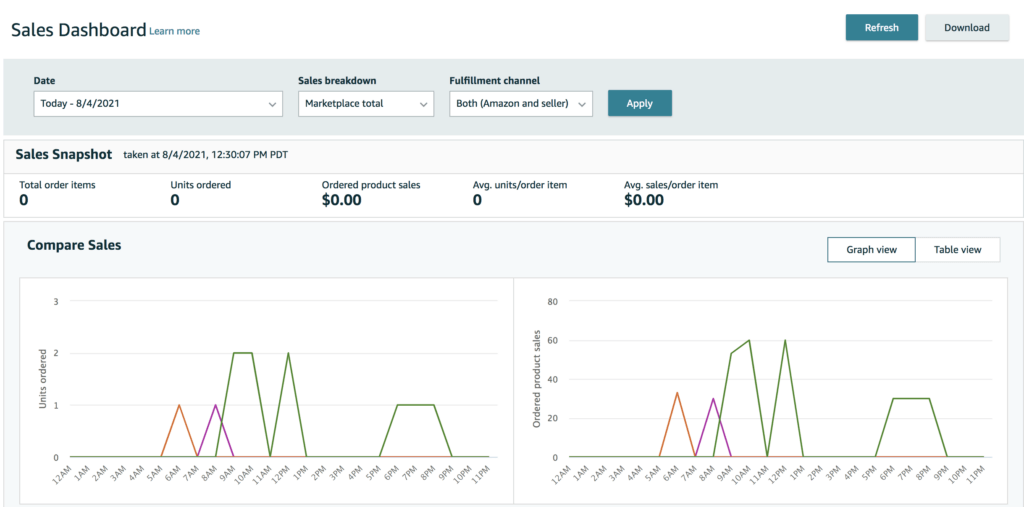This screenshot has width=1024, height=507.
Task: Click the Avg. sales/order item value
Action: 643,200
